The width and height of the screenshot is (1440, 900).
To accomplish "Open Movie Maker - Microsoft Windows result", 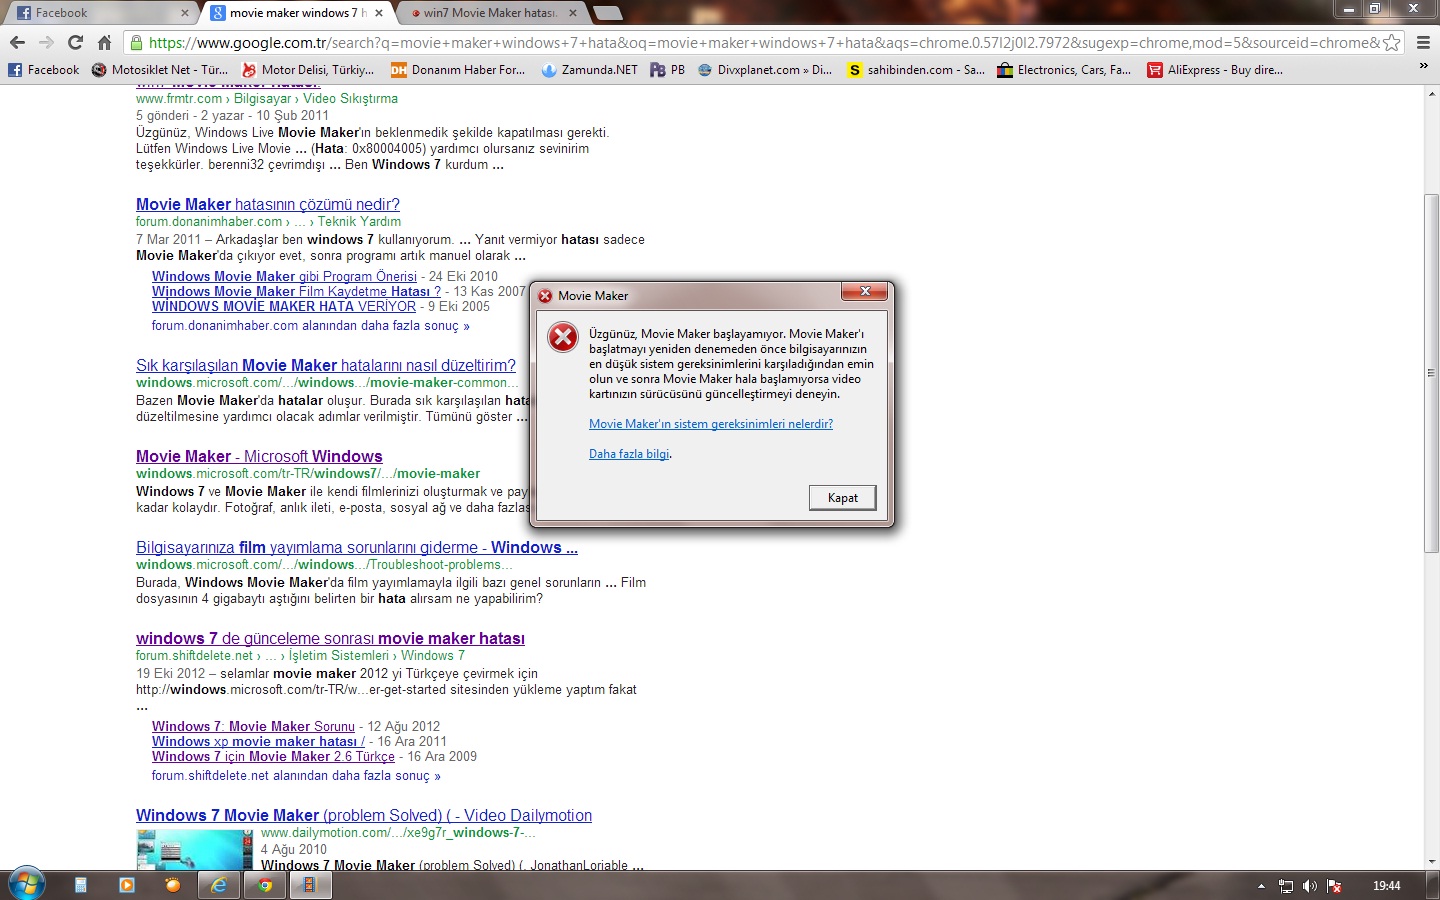I will point(259,457).
